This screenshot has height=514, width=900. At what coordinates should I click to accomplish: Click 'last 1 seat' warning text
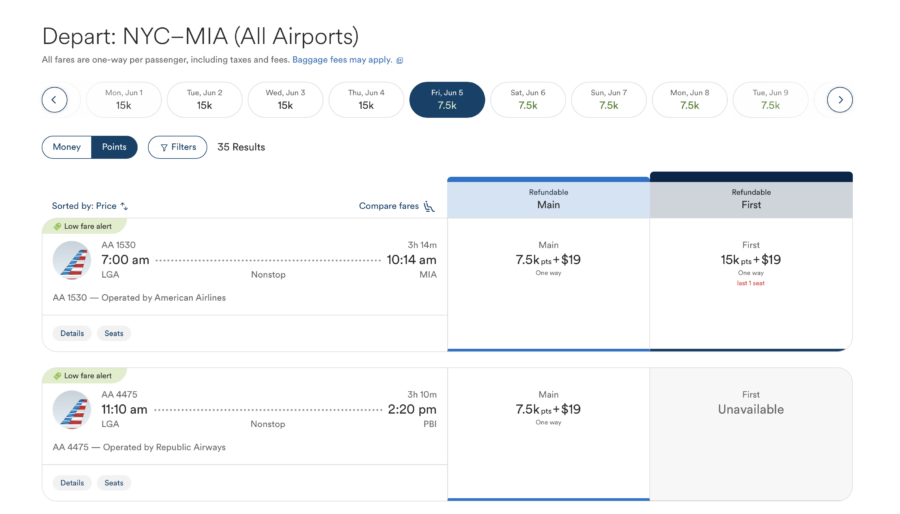[x=751, y=283]
